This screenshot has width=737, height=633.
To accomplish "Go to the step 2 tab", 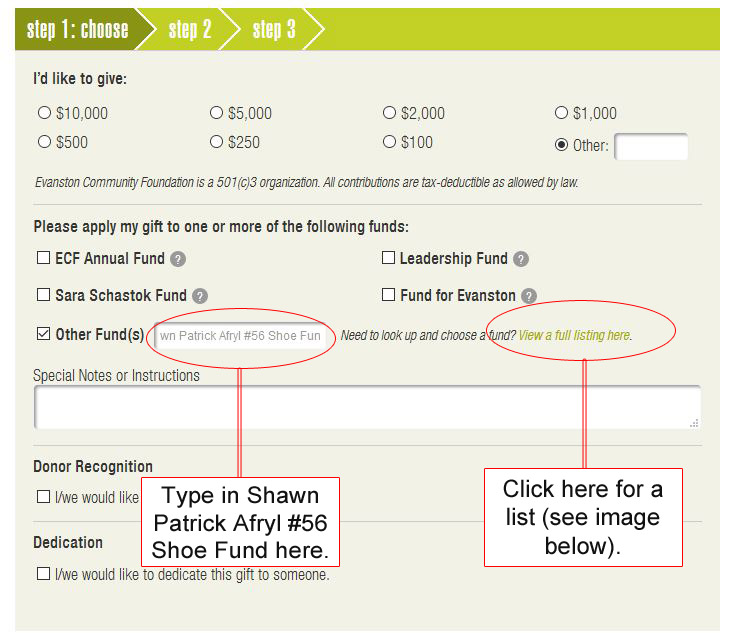I will pyautogui.click(x=190, y=29).
